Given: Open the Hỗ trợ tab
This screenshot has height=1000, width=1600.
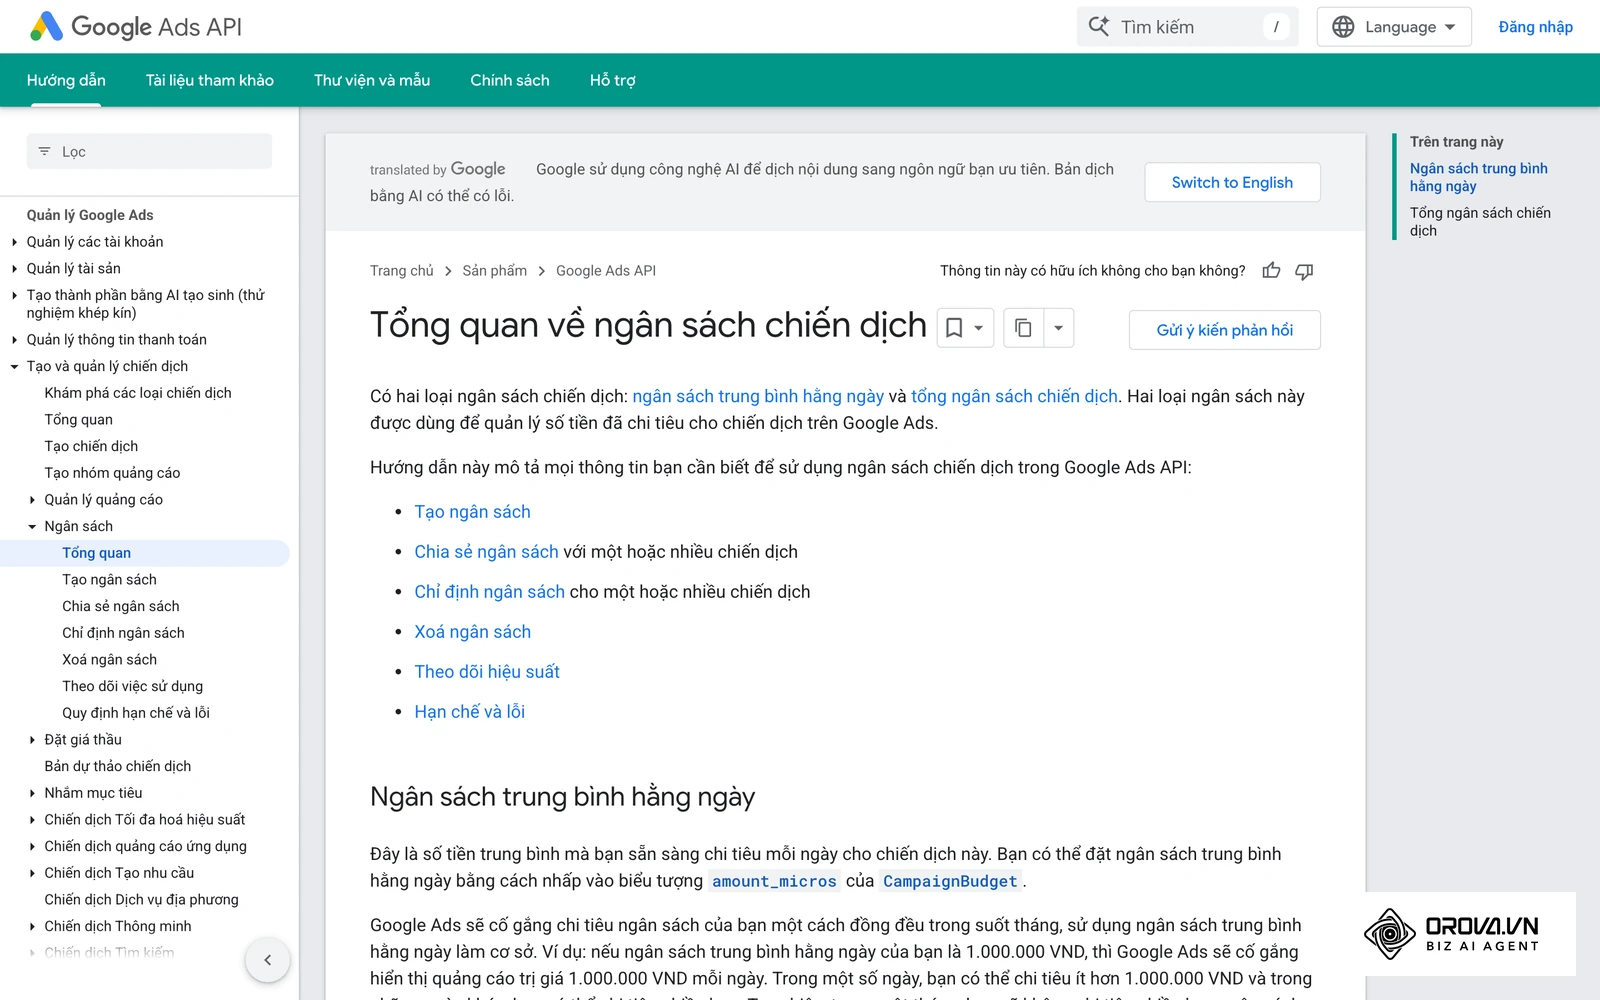Looking at the screenshot, I should [613, 80].
